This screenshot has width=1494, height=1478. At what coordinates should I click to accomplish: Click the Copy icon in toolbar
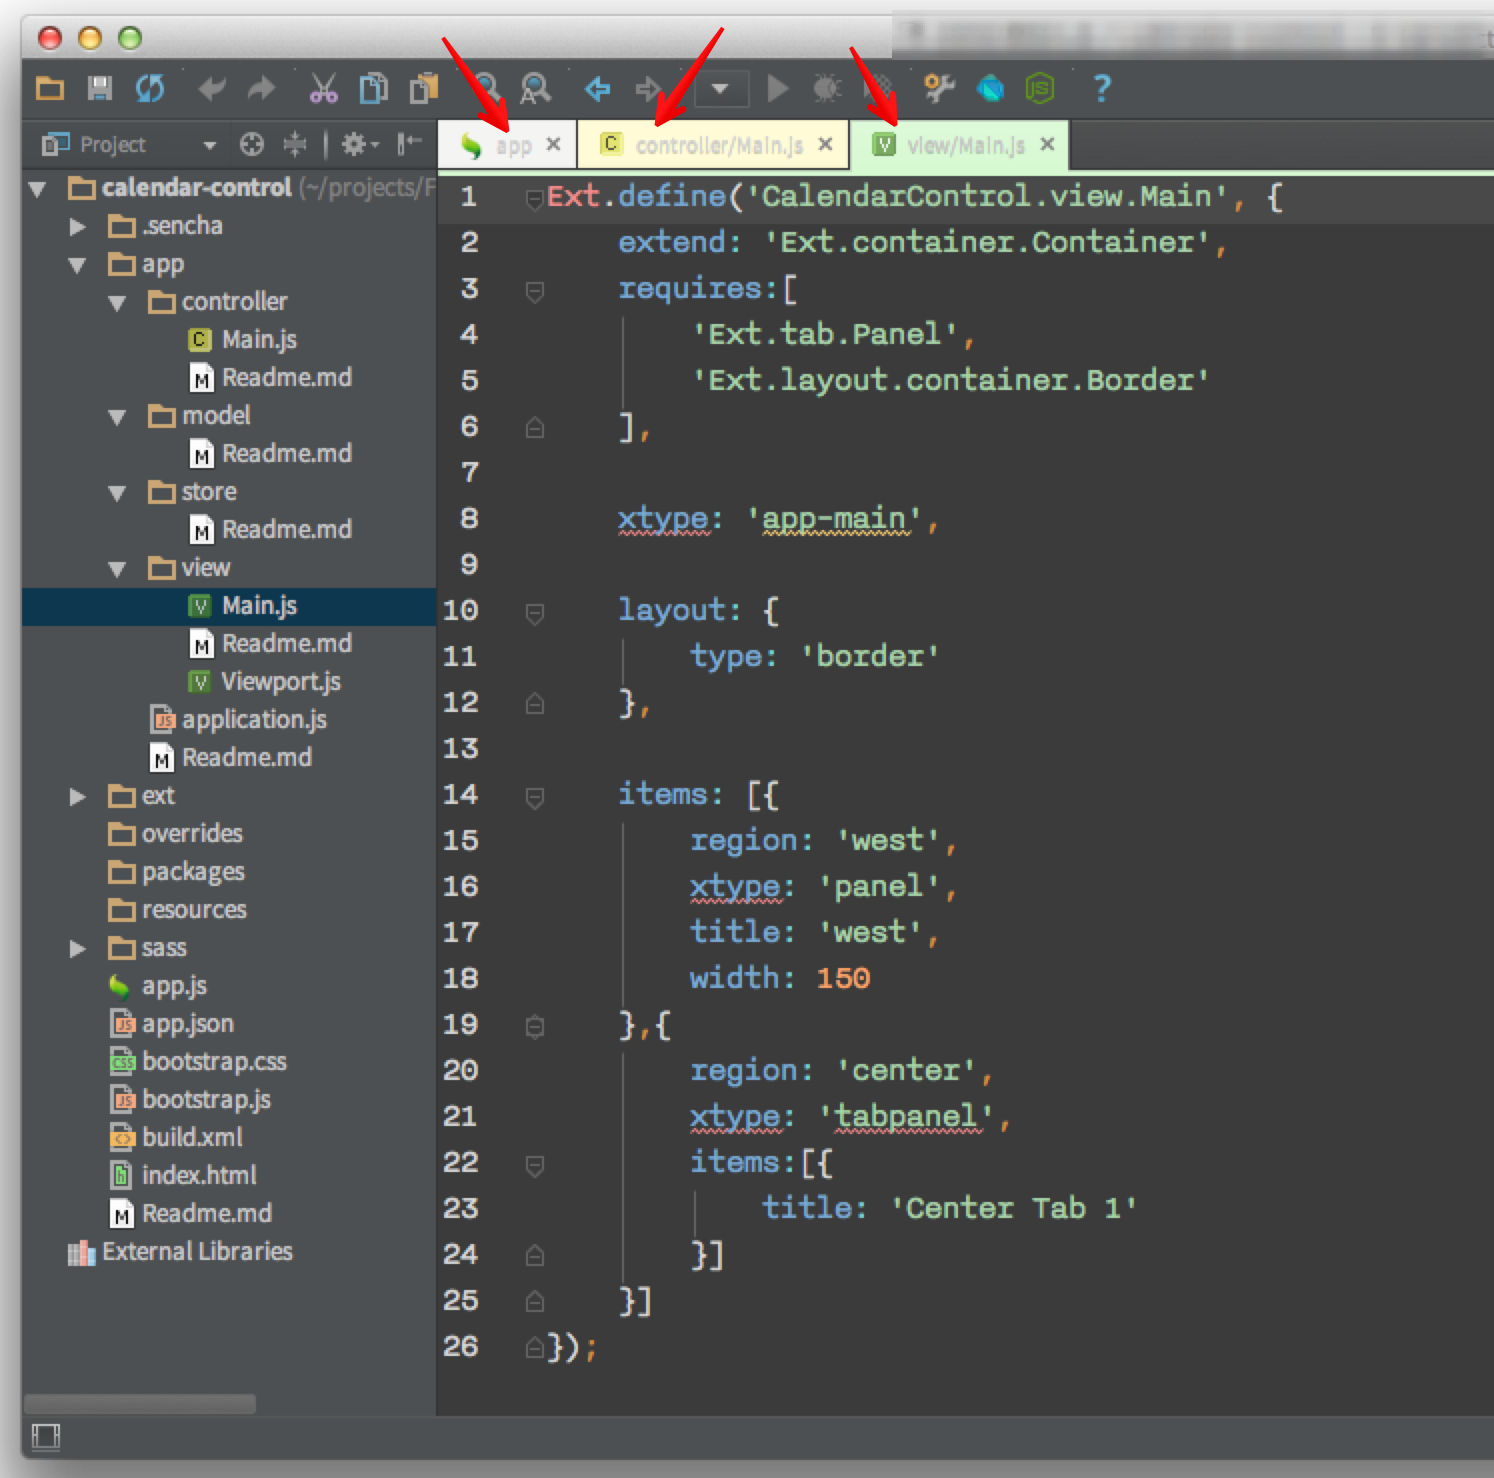pyautogui.click(x=374, y=89)
